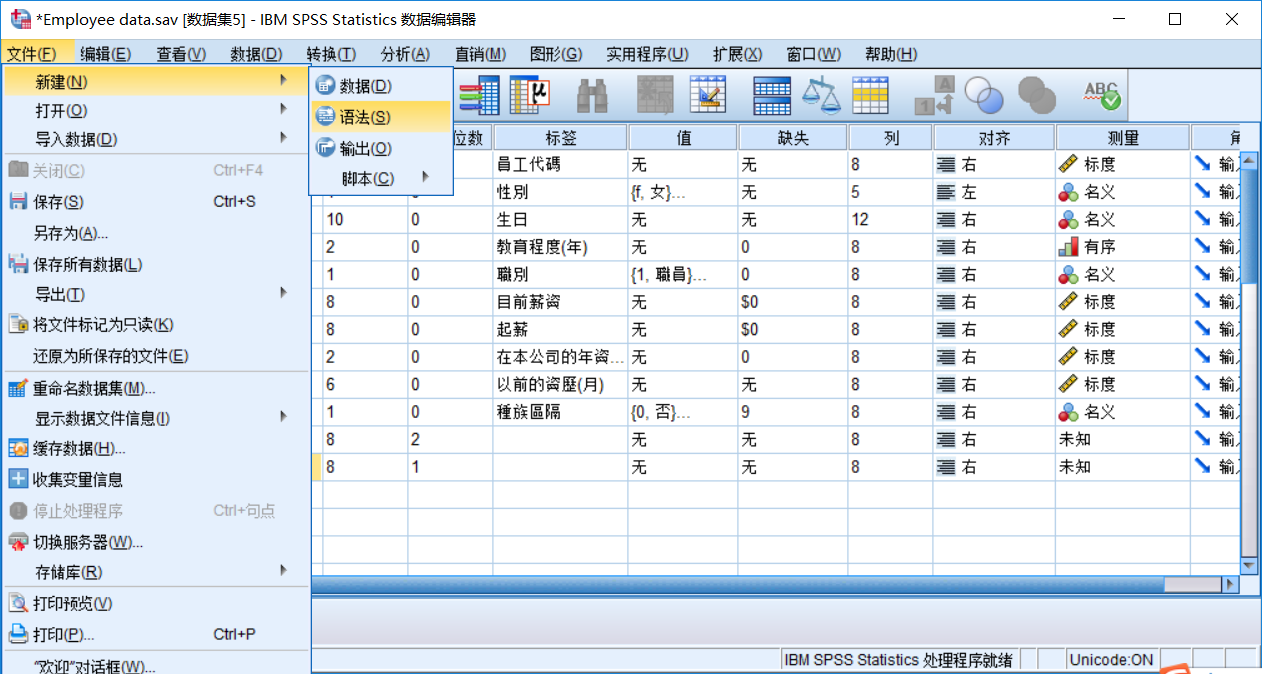The width and height of the screenshot is (1262, 674).
Task: Click the greyed Insert Cases toolbar icon
Action: coord(656,95)
